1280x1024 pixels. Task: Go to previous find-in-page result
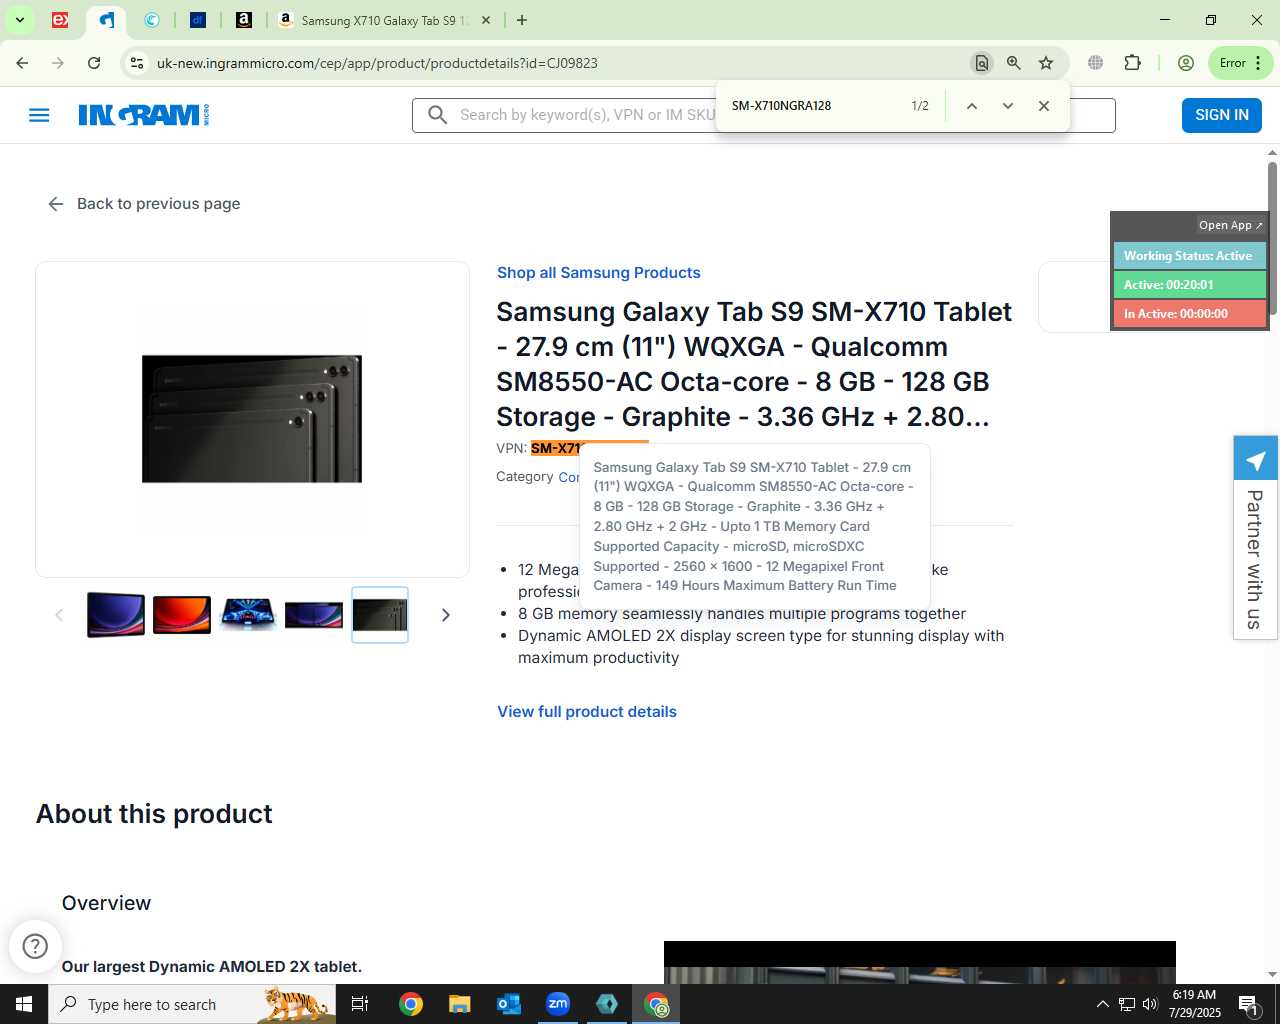pos(971,106)
